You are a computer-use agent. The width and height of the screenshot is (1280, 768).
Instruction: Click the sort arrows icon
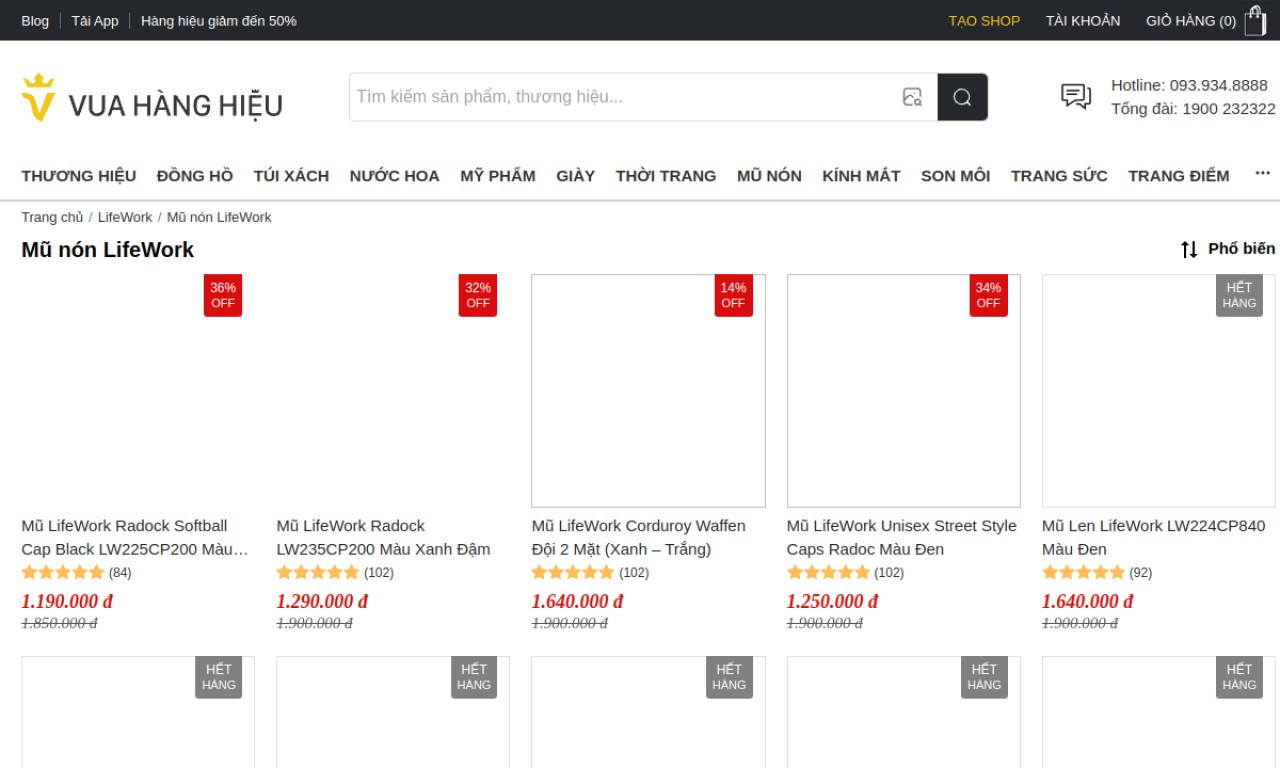(1189, 249)
